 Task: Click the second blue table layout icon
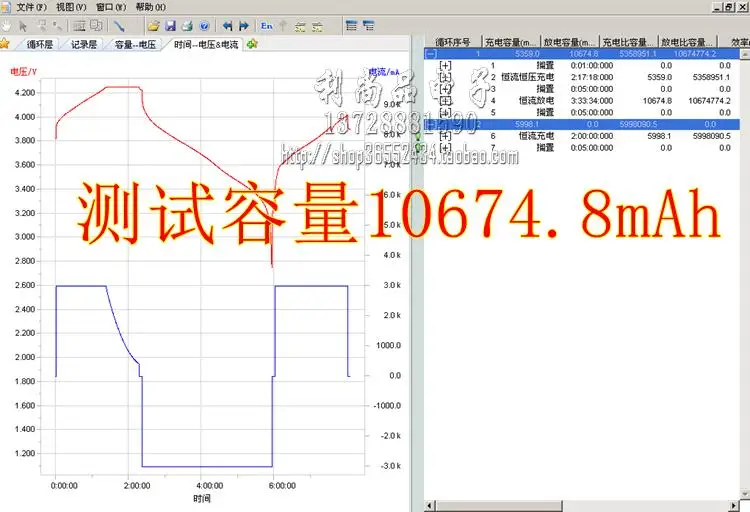tap(368, 26)
